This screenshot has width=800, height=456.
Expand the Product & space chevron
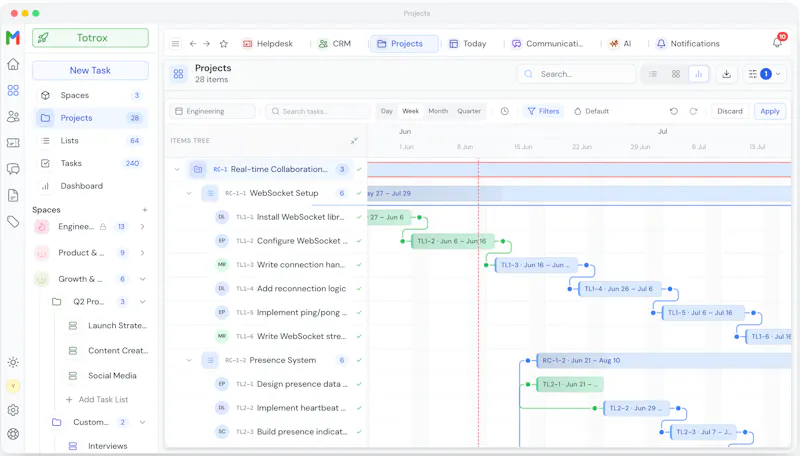coord(142,252)
